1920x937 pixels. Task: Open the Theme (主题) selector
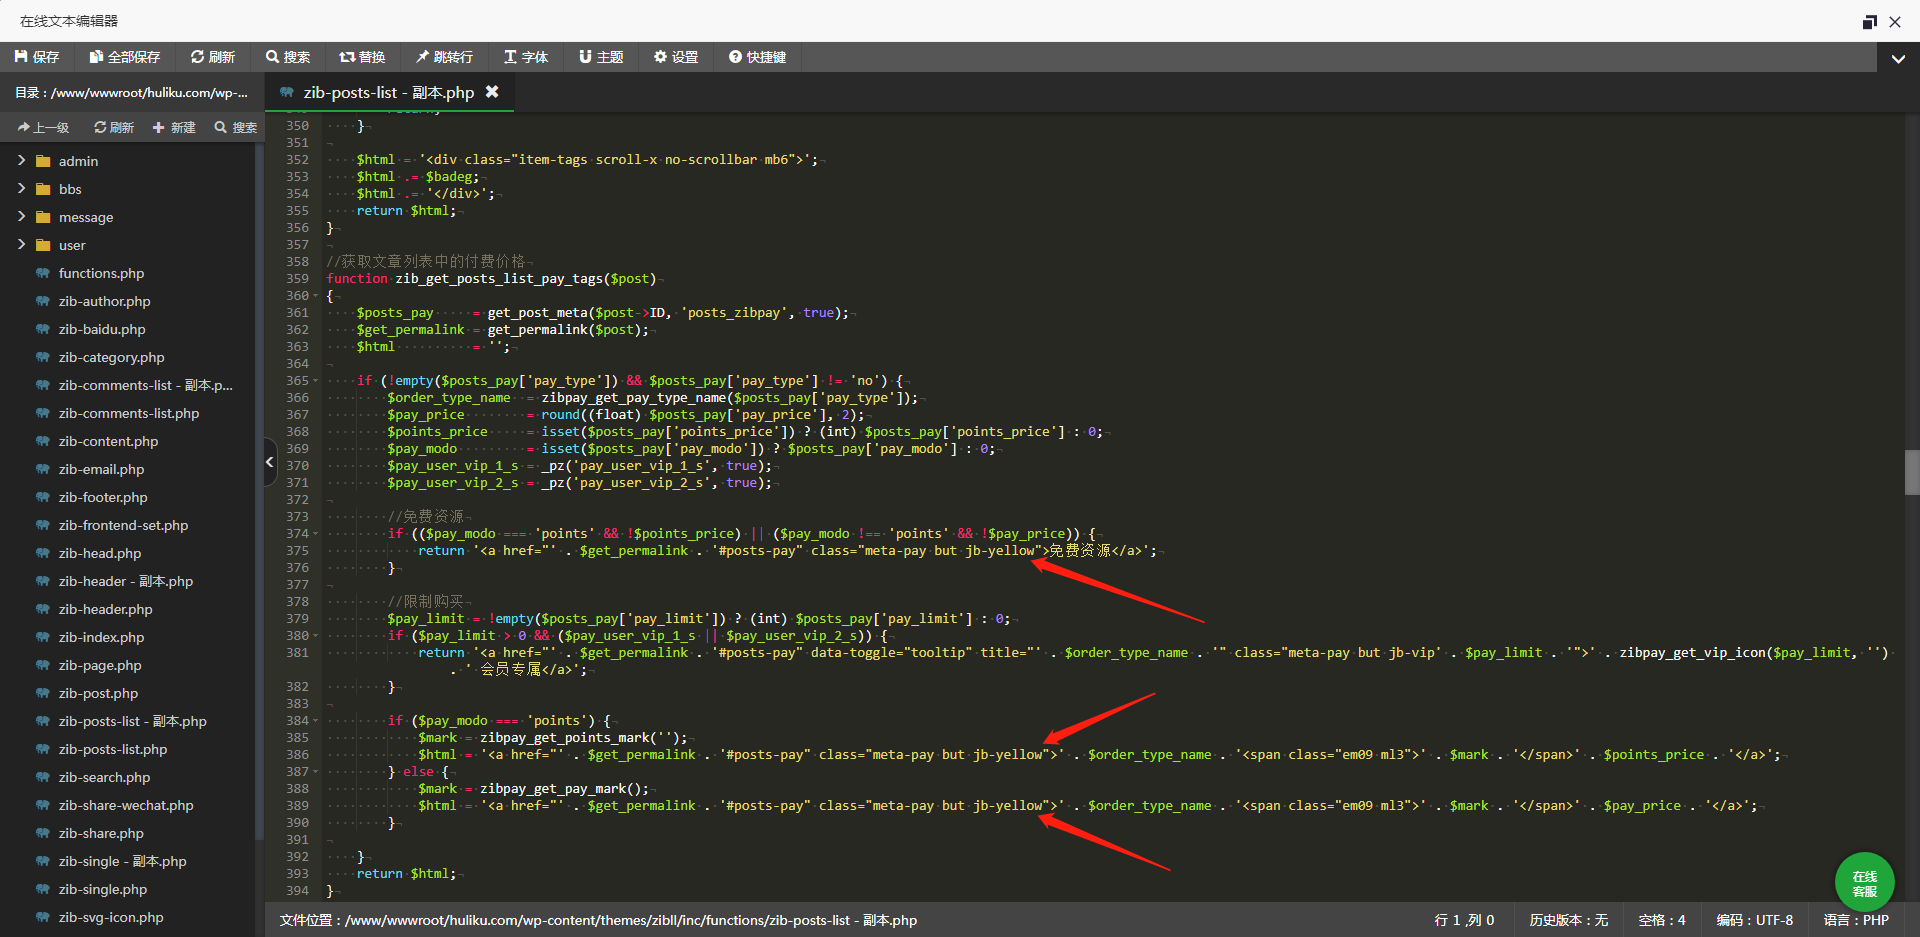click(x=601, y=57)
